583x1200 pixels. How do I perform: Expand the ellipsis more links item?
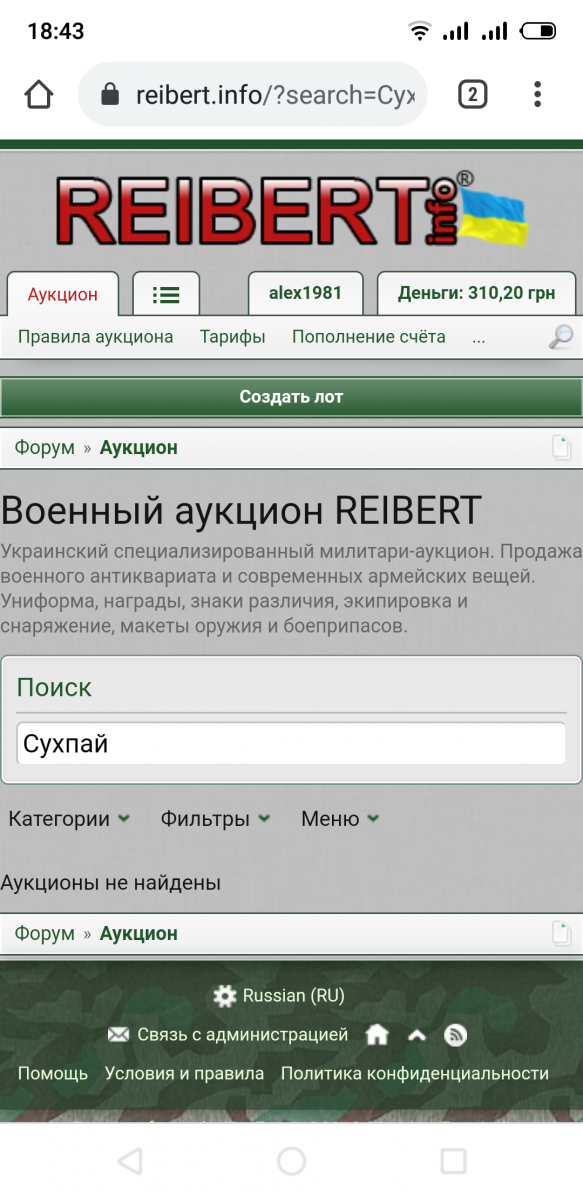479,338
